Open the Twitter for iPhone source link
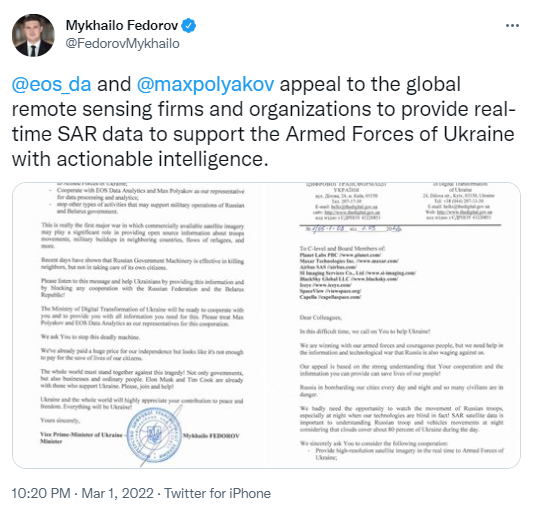534x512 pixels. (x=217, y=493)
